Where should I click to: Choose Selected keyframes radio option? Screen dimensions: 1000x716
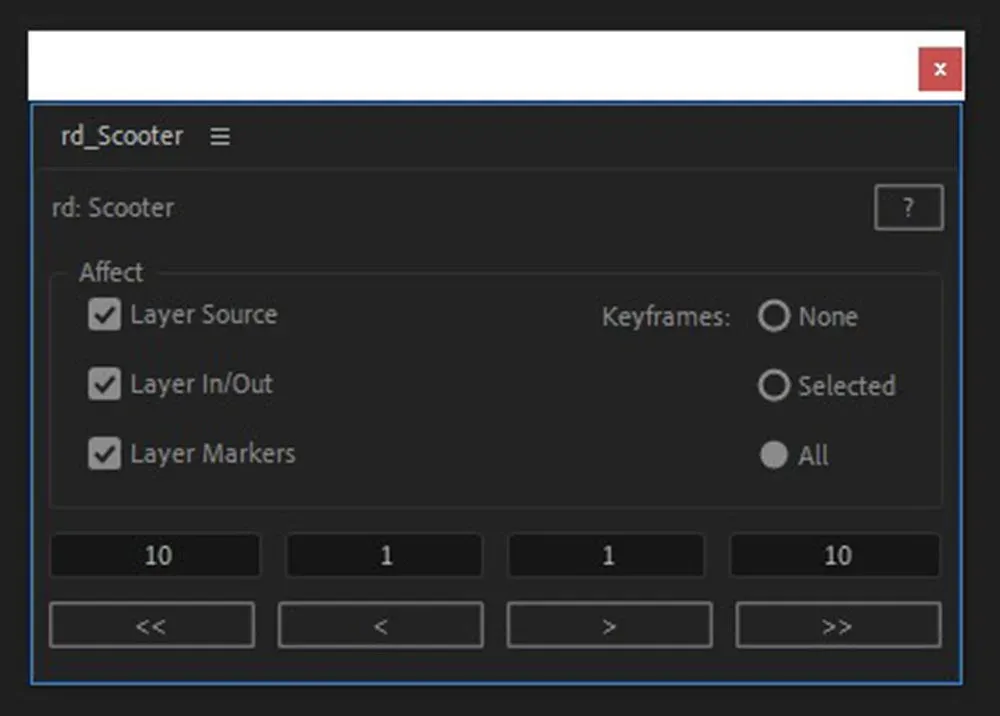tap(774, 385)
